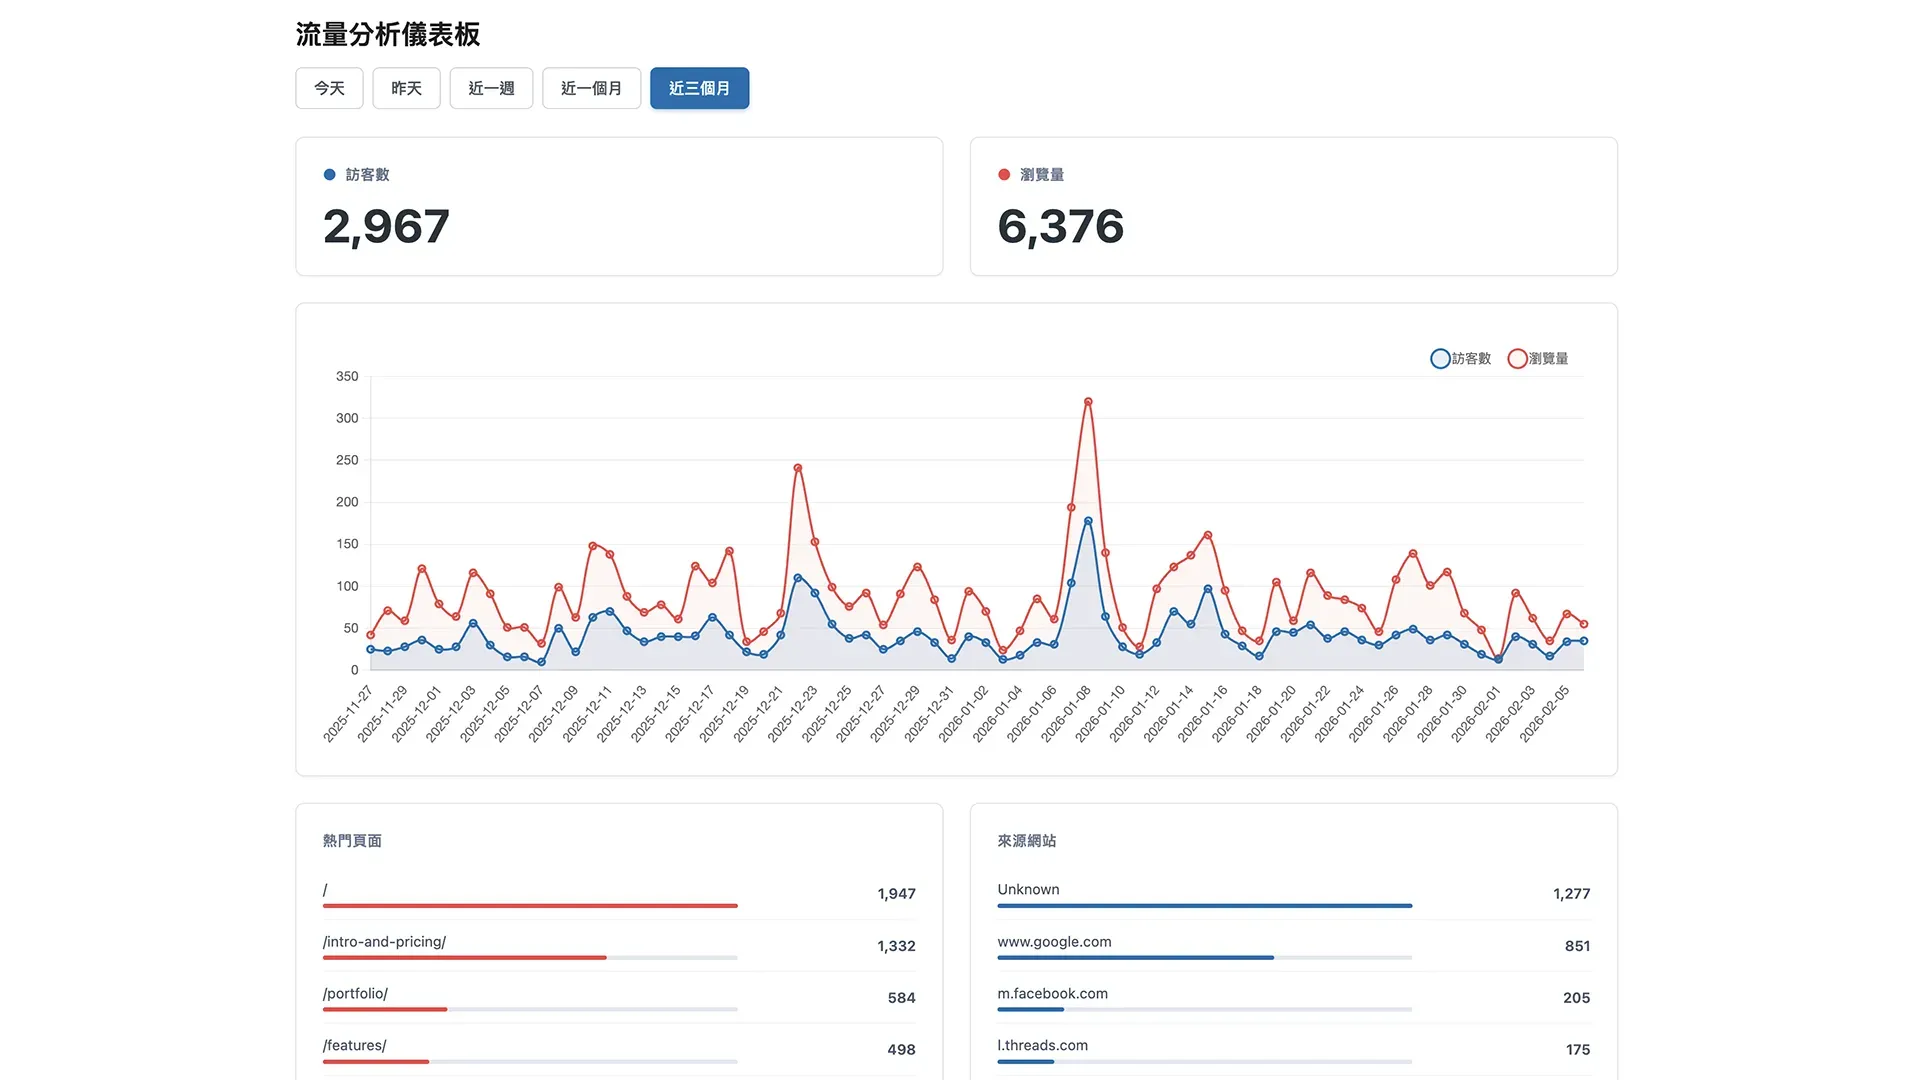Select the /features/ page entry
Image resolution: width=1920 pixels, height=1080 pixels.
(354, 1046)
